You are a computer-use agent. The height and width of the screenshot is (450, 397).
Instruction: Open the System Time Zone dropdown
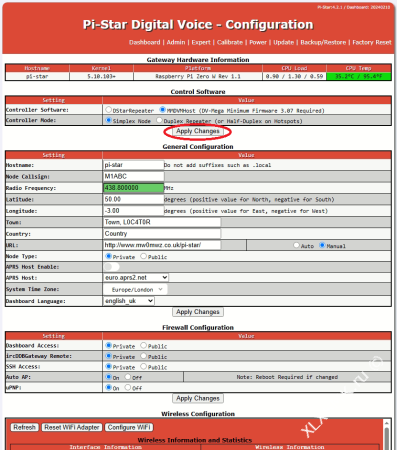(x=135, y=289)
